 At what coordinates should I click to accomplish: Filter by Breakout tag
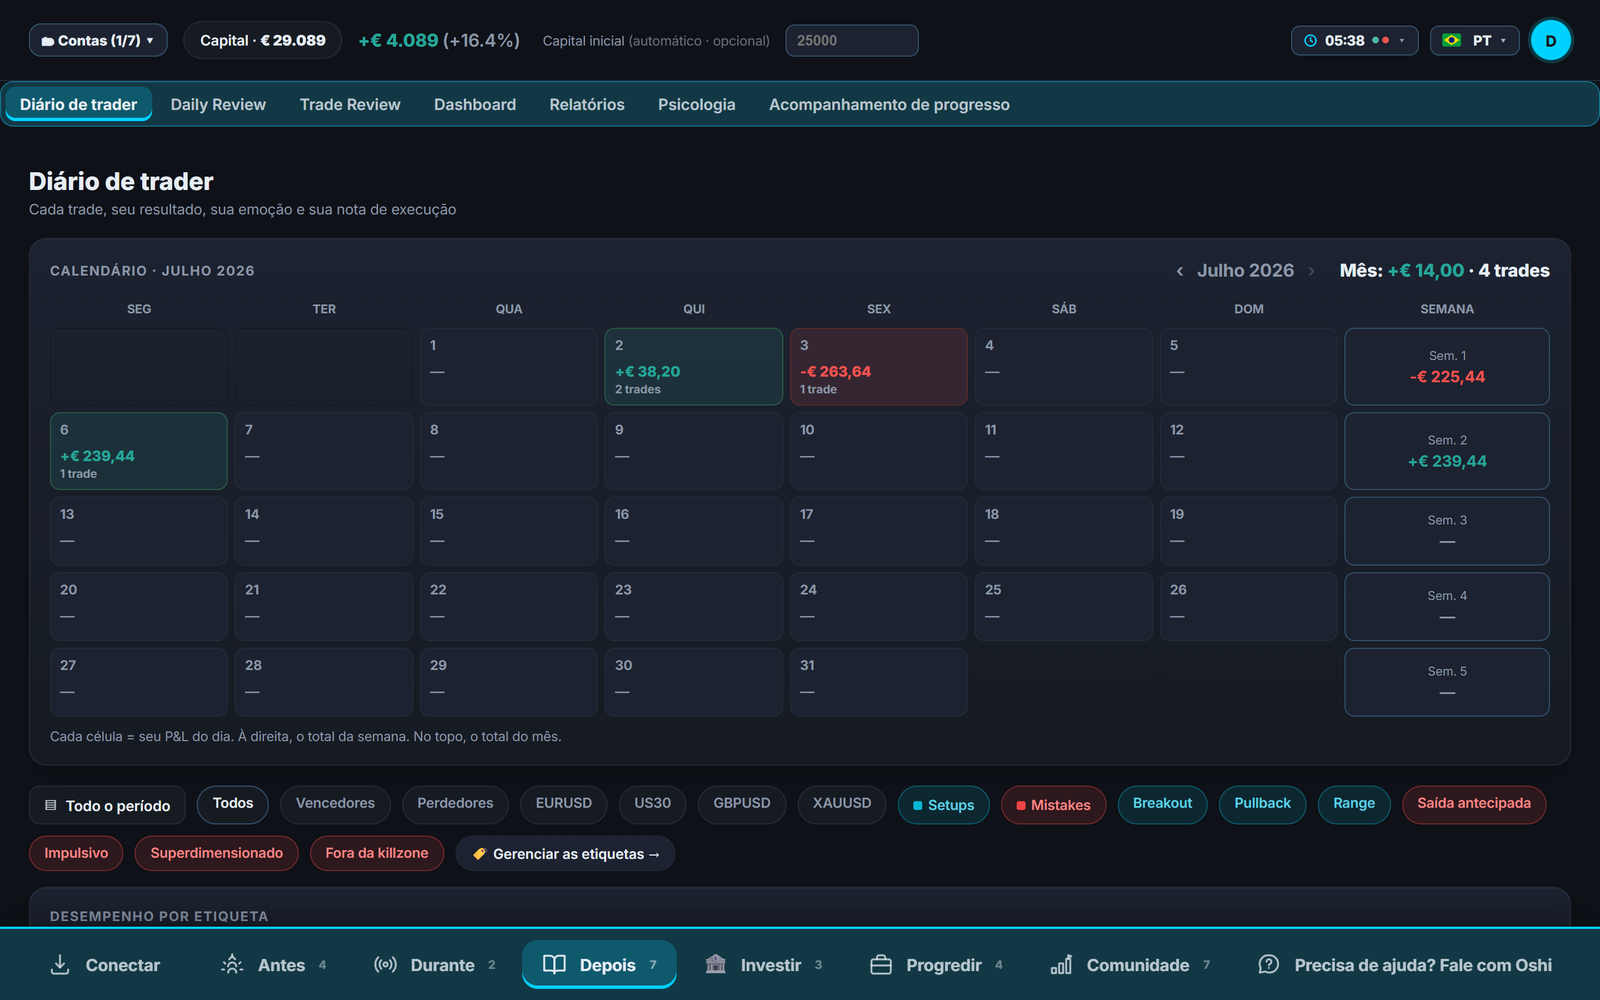click(x=1162, y=804)
